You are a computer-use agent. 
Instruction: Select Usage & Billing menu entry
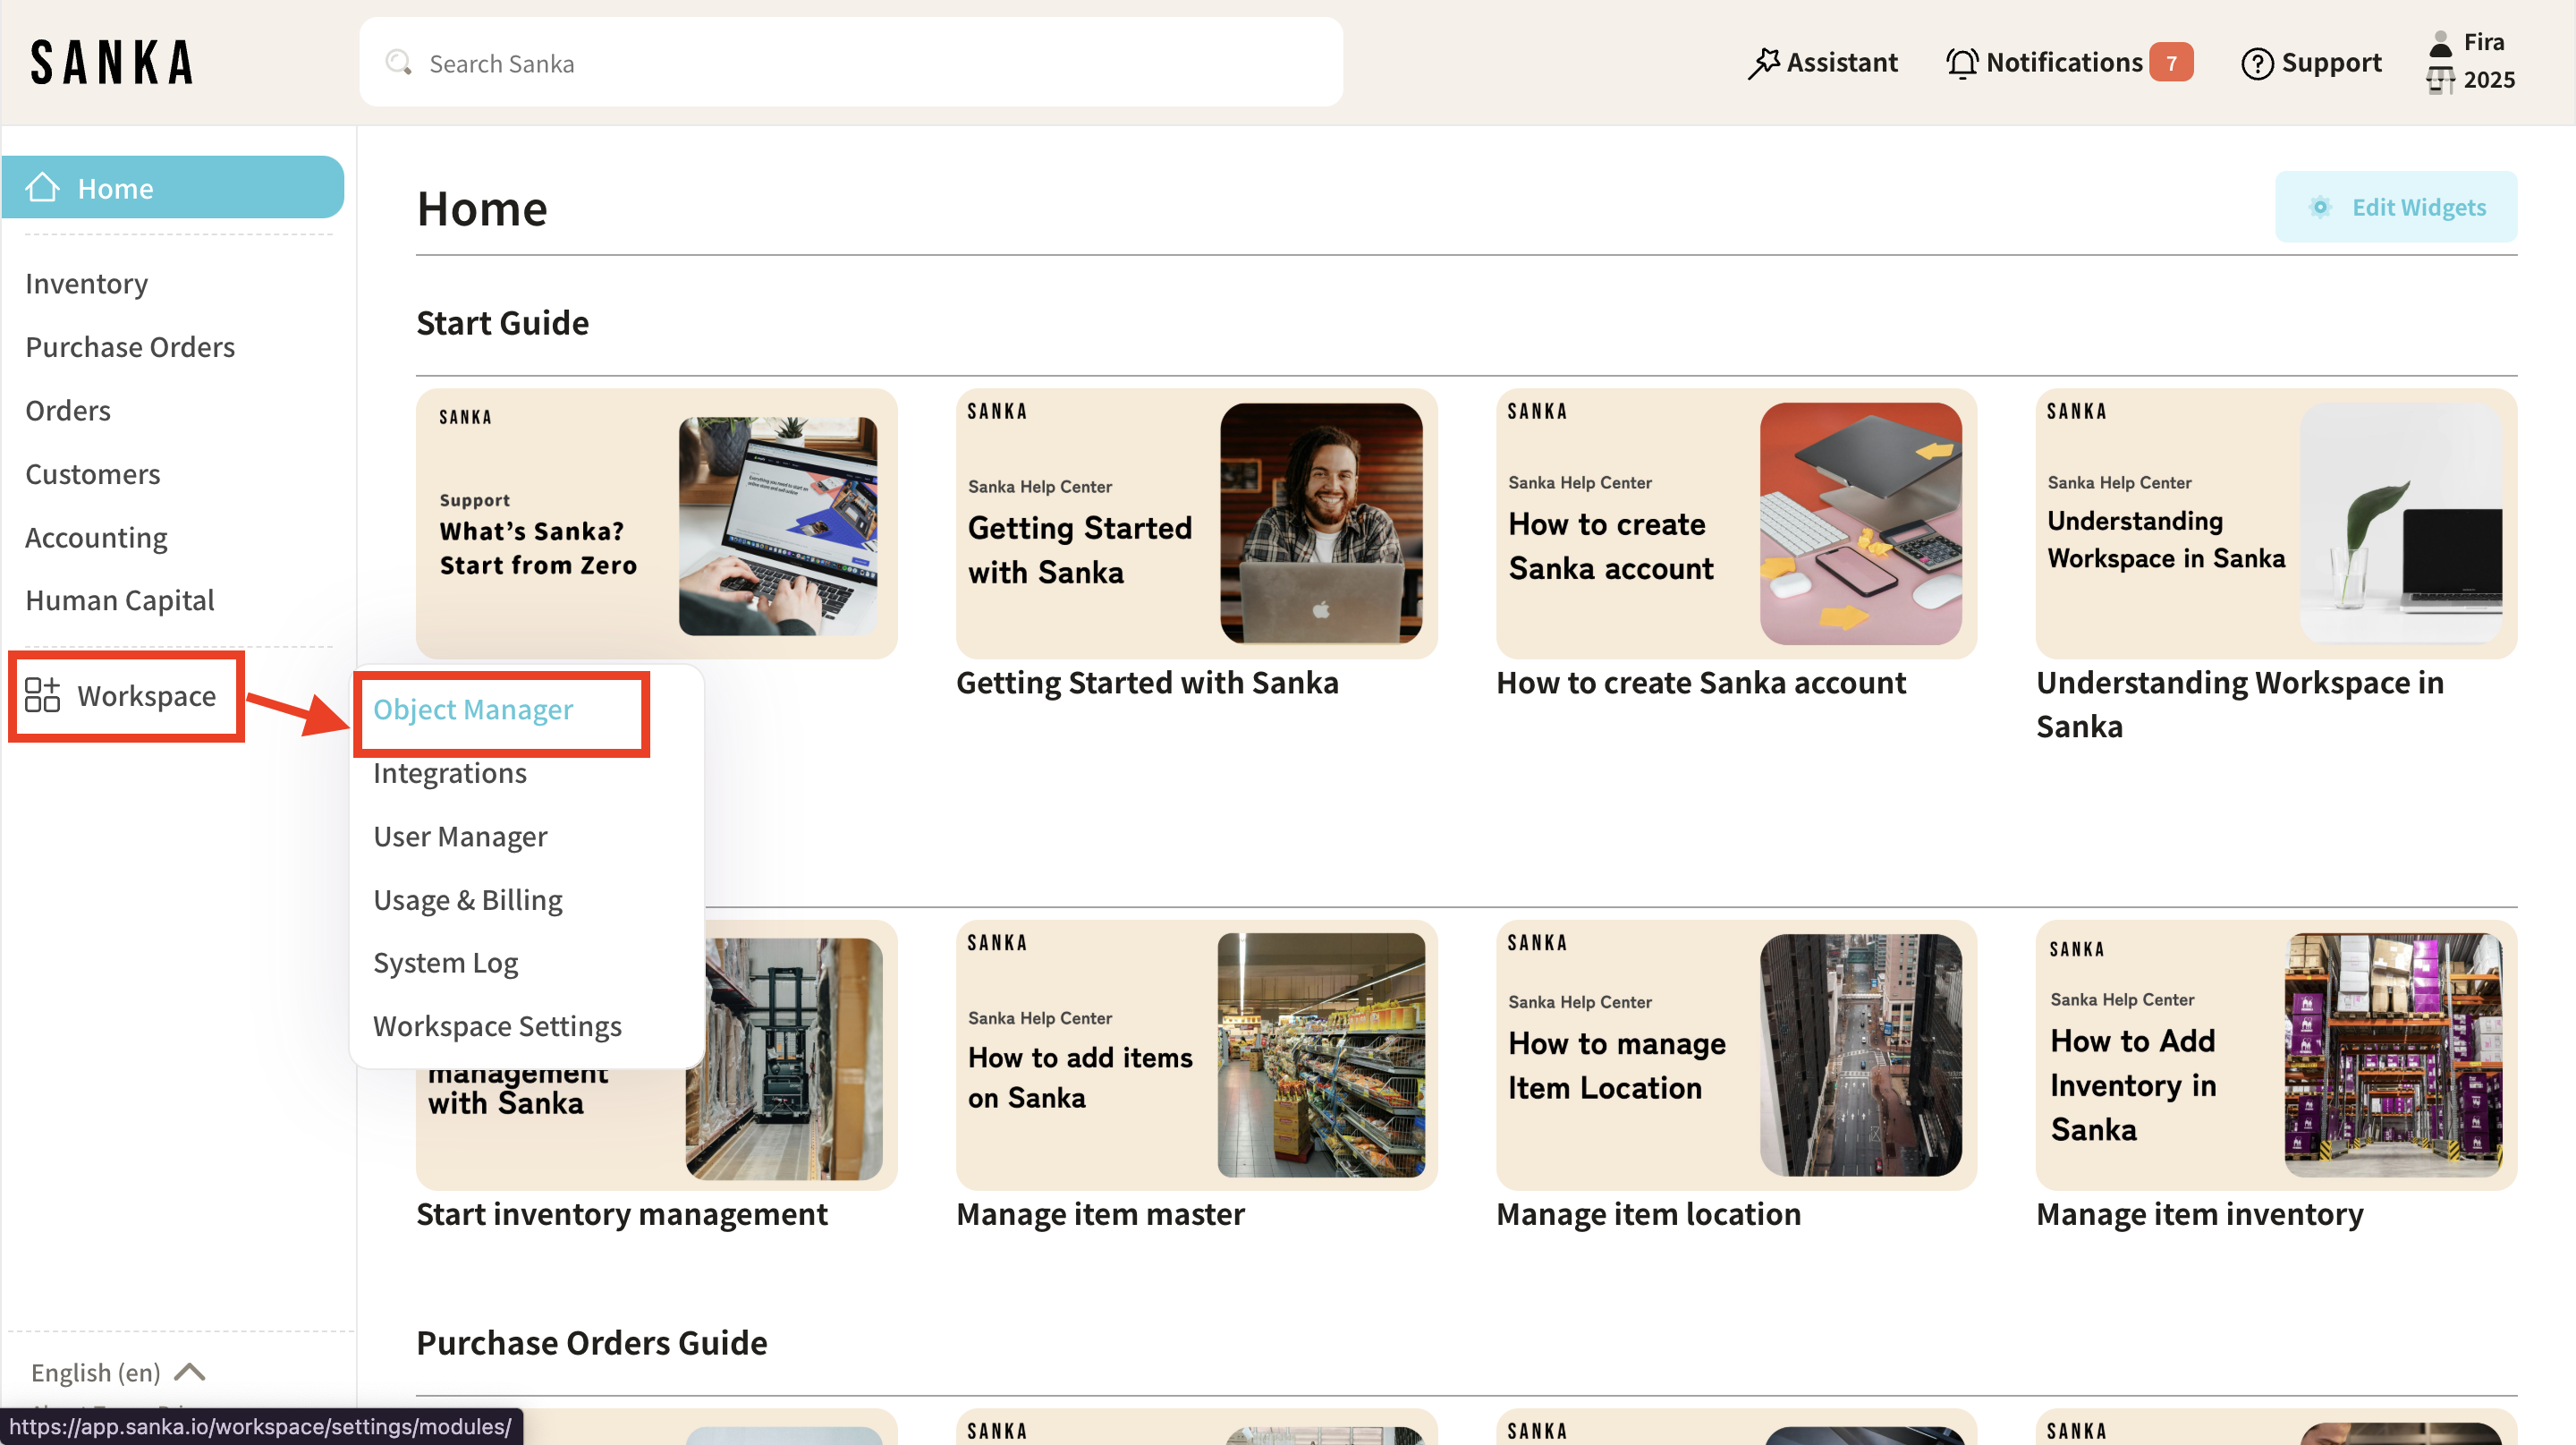[468, 900]
